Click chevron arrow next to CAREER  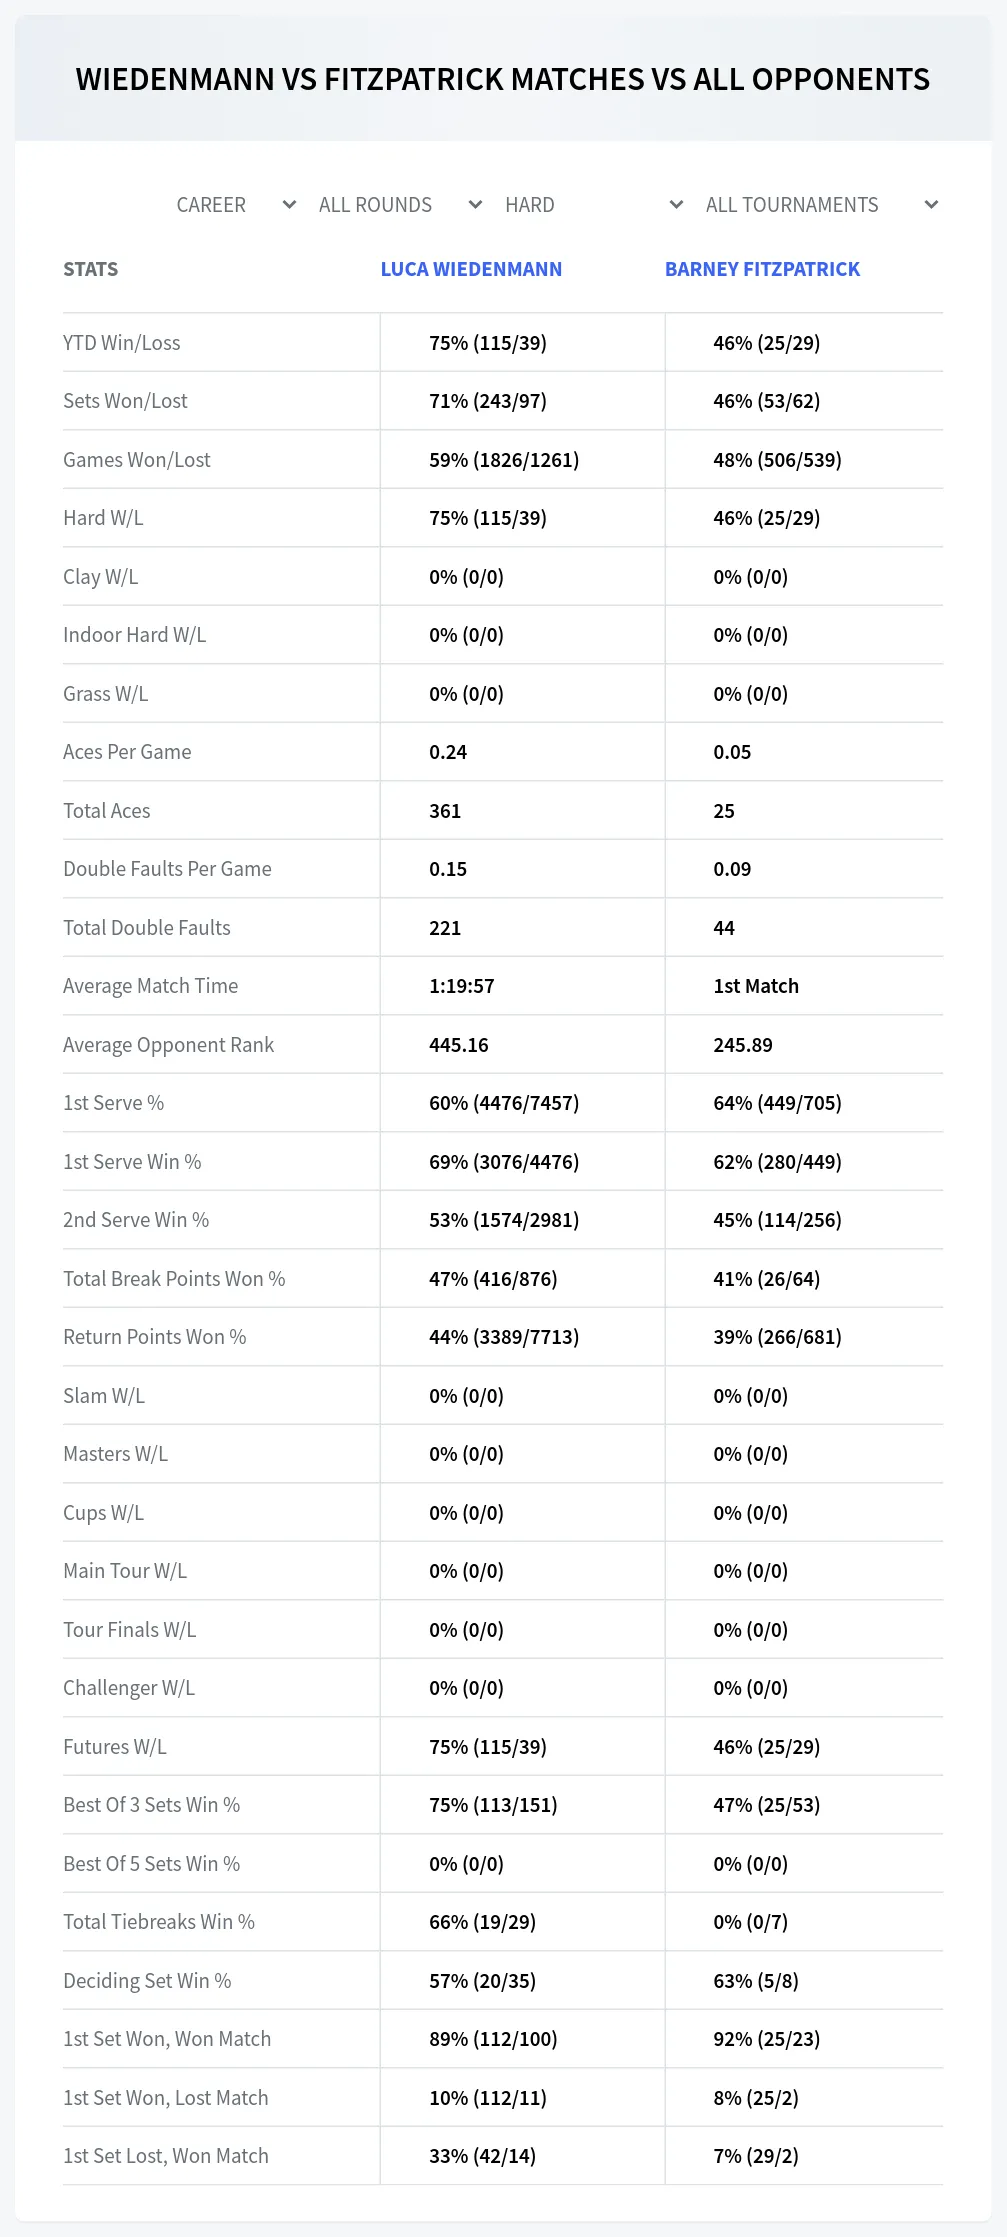pyautogui.click(x=289, y=205)
